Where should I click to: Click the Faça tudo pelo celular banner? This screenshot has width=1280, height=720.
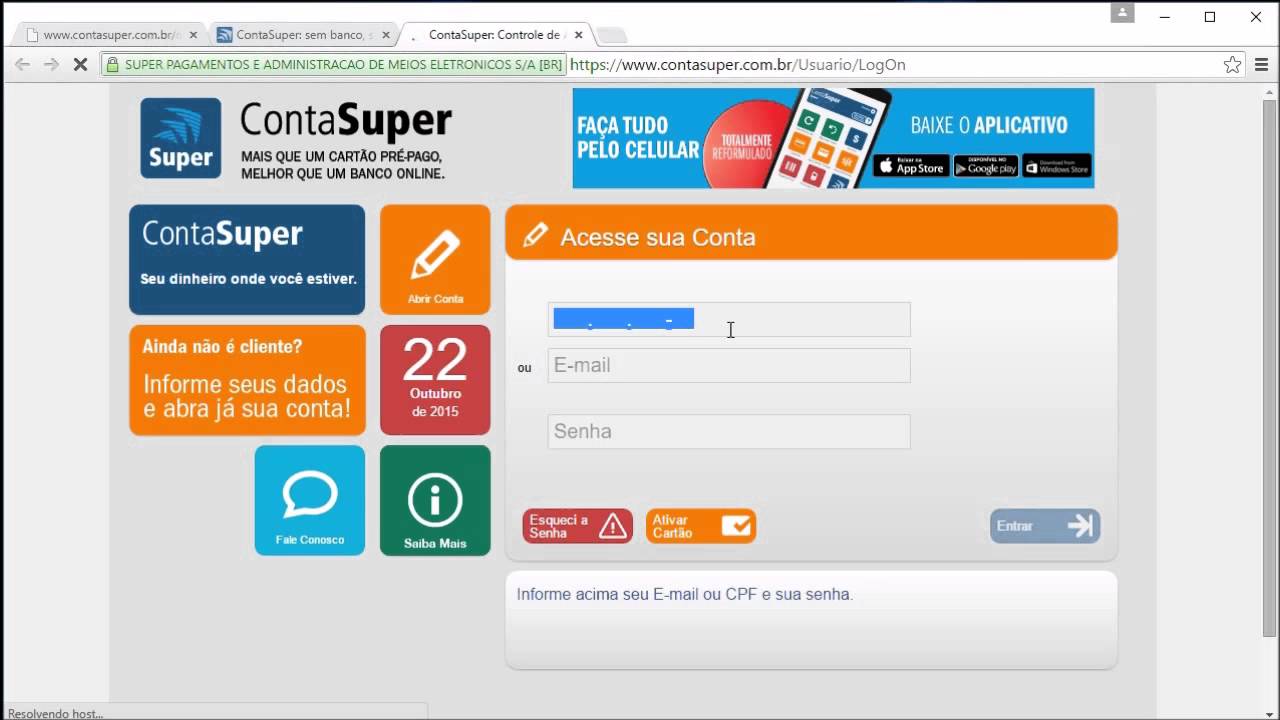833,138
